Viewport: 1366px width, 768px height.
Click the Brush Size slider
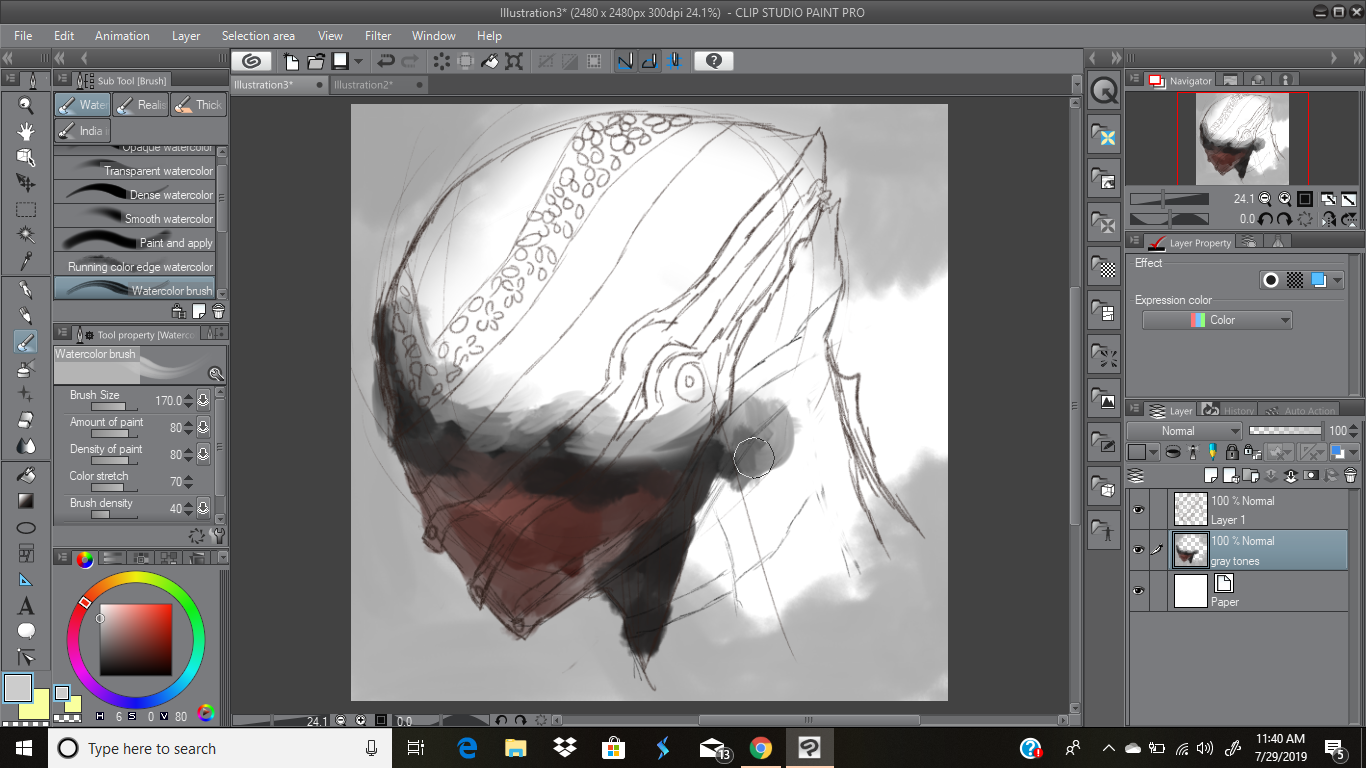115,407
